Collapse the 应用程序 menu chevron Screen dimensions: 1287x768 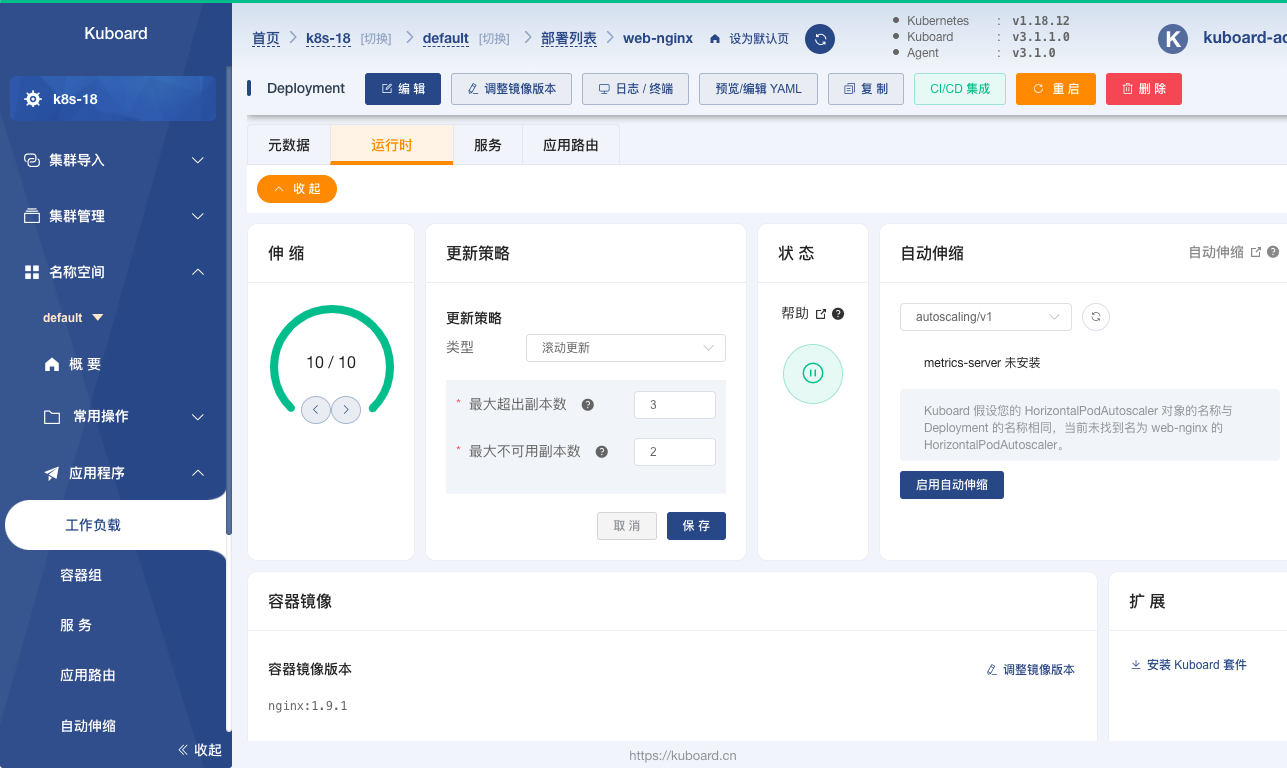click(198, 473)
